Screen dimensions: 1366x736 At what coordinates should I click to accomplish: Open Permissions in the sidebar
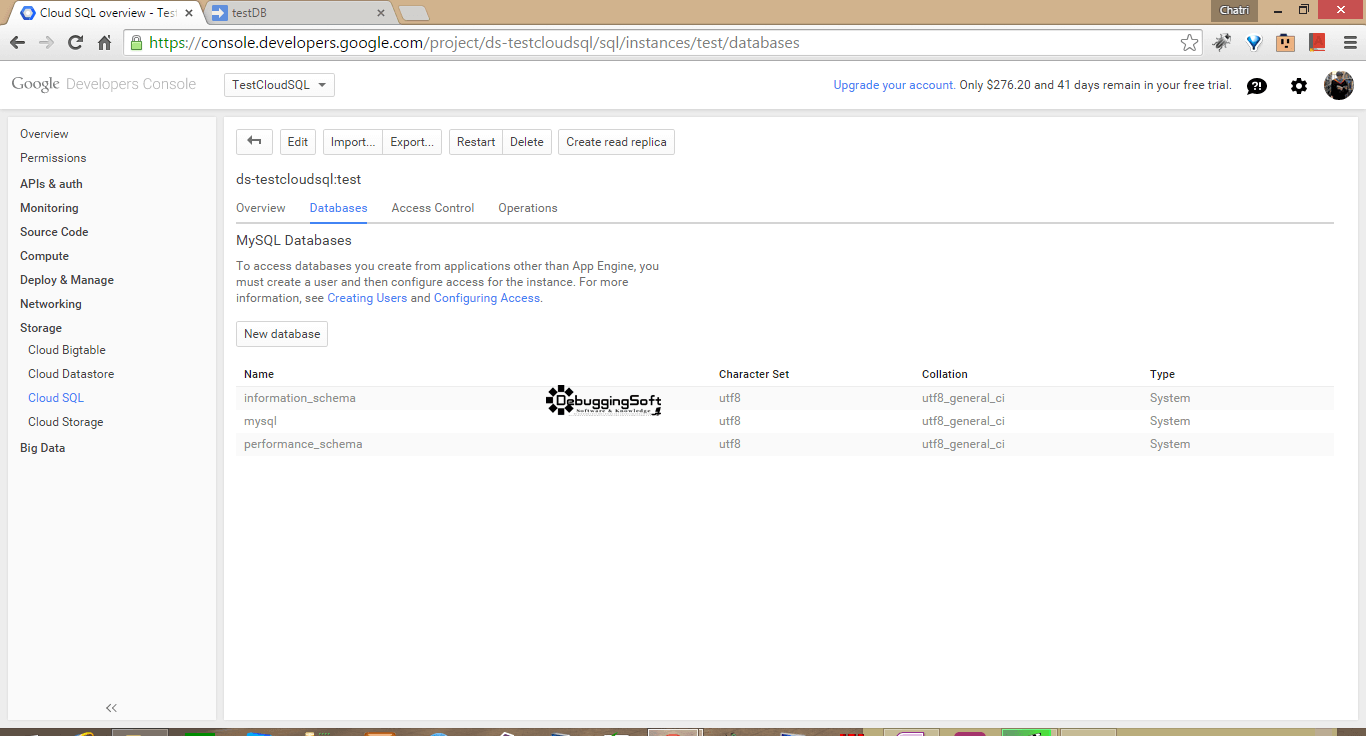tap(53, 158)
